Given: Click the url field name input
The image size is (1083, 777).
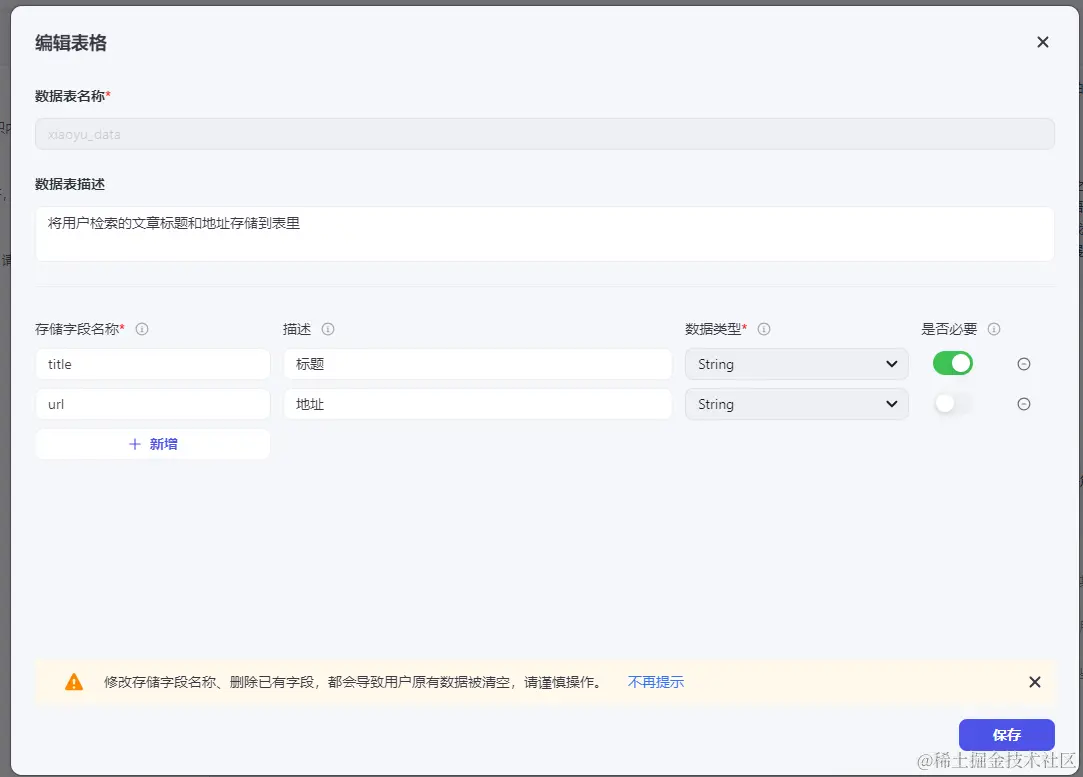Looking at the screenshot, I should [x=153, y=404].
